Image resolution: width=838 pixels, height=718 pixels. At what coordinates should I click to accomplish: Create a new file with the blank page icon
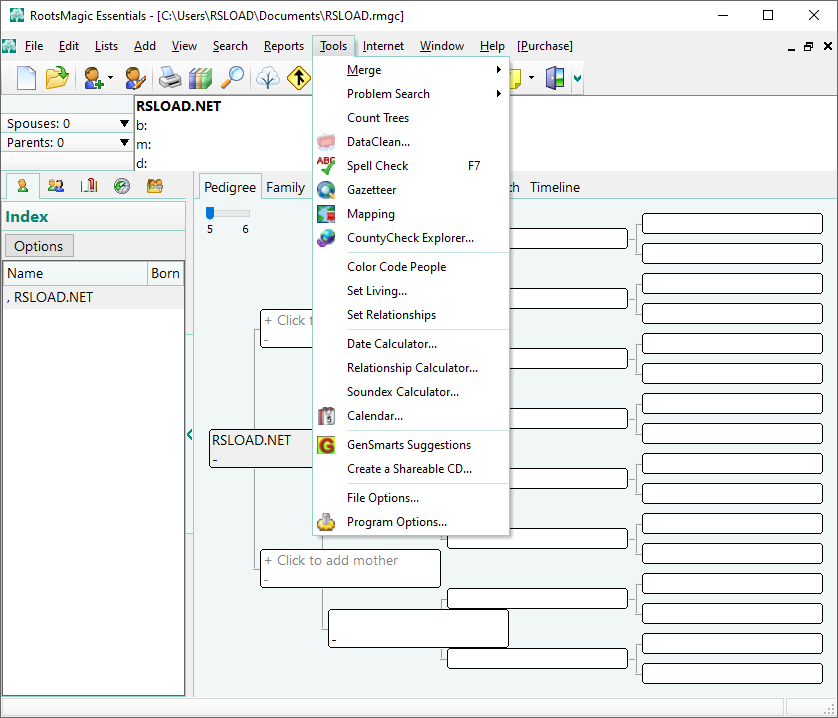pos(26,78)
